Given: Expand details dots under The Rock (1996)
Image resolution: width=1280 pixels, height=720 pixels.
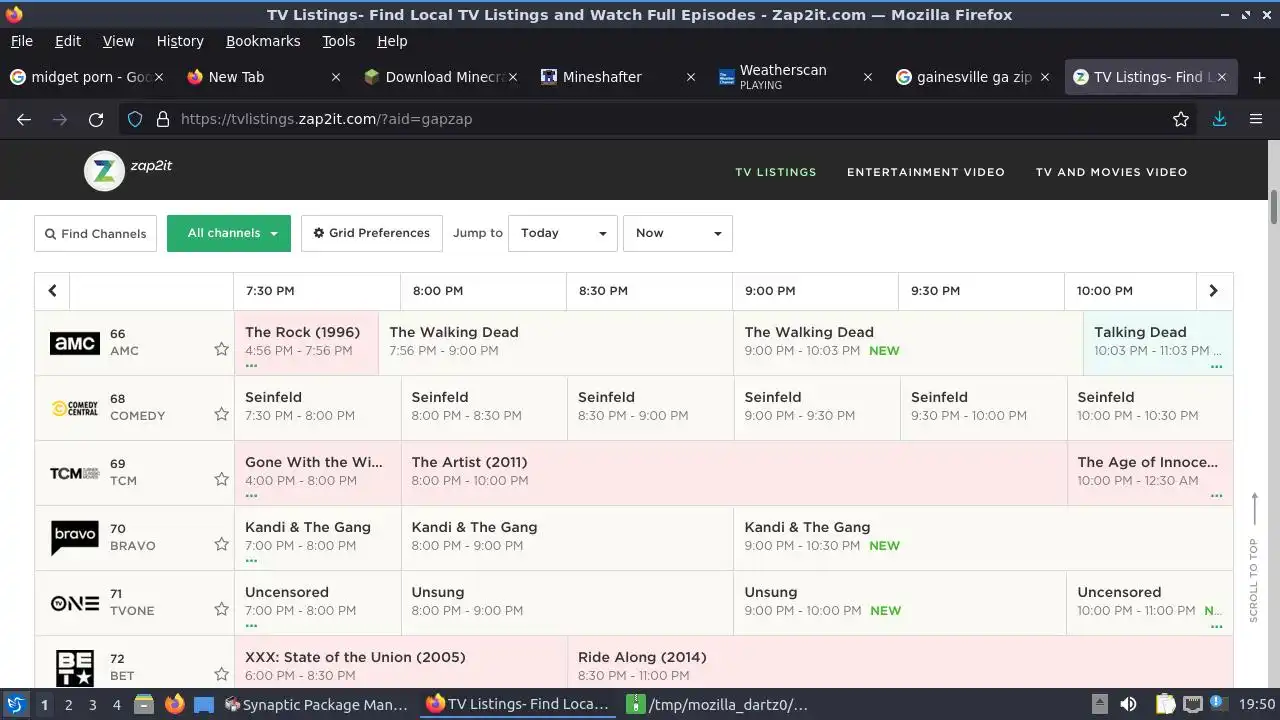Looking at the screenshot, I should (251, 366).
